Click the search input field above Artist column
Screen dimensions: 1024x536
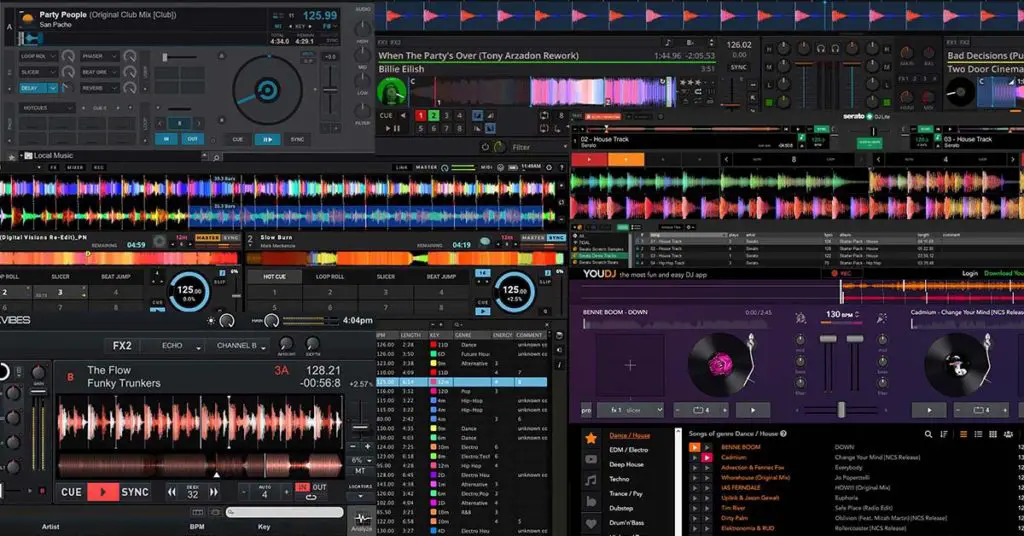285,512
